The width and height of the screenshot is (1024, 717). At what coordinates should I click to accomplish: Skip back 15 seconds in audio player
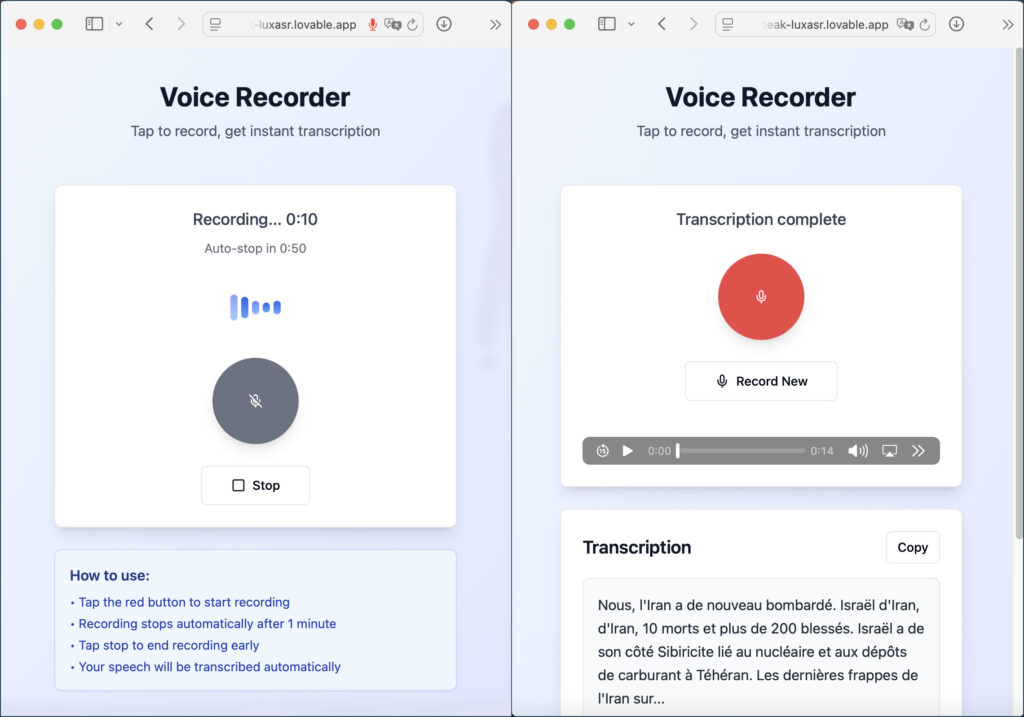coord(602,451)
